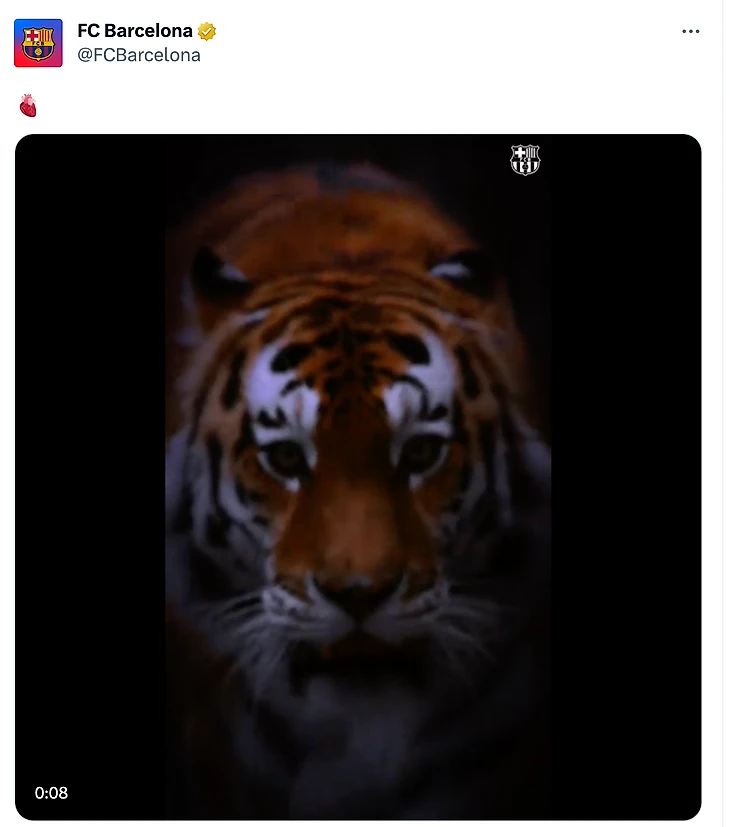Viewport: 730px width, 827px height.
Task: Click the 0:08 video duration label
Action: point(51,793)
